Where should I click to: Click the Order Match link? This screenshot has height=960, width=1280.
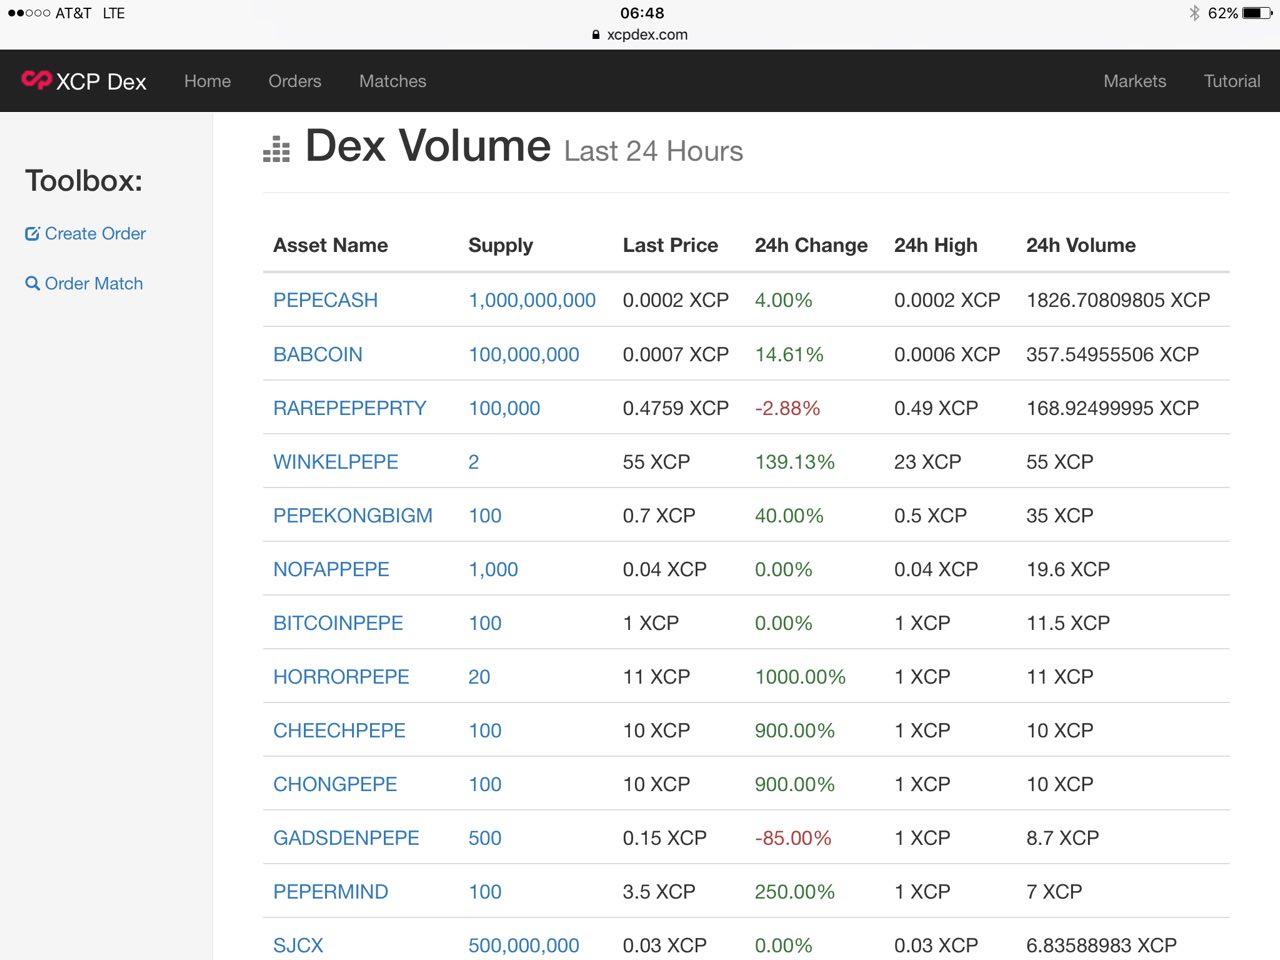(x=94, y=284)
